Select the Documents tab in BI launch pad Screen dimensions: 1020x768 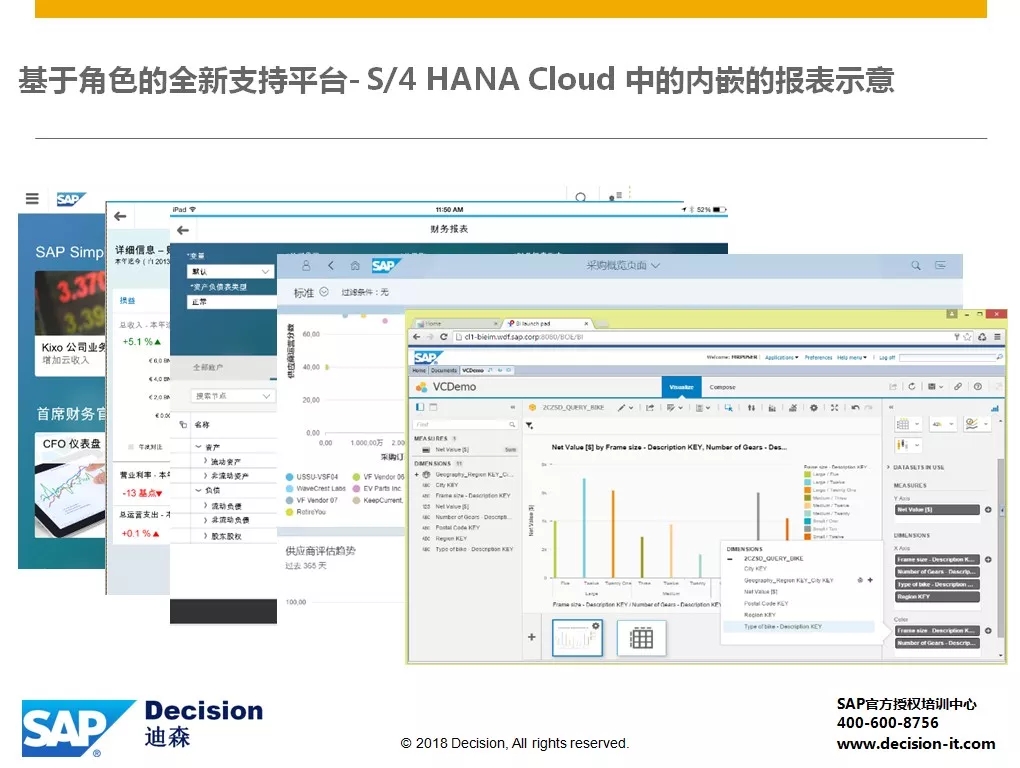pyautogui.click(x=444, y=370)
